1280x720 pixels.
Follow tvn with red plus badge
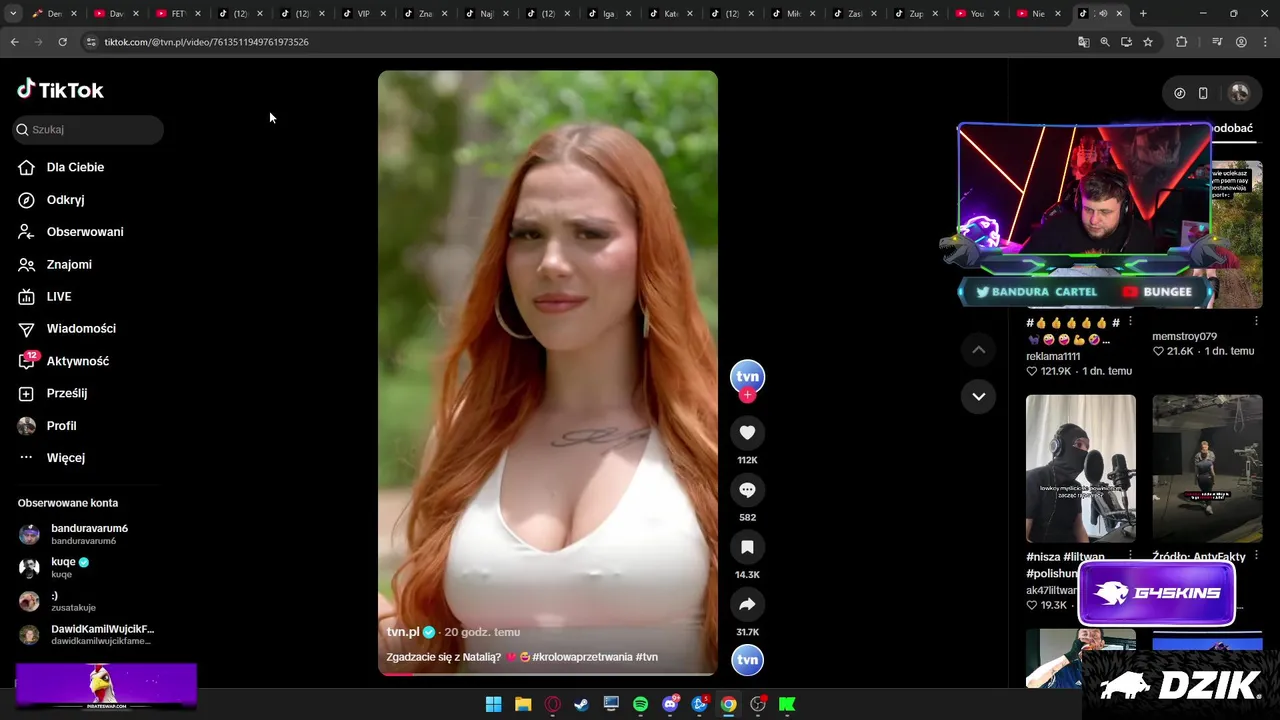pos(747,395)
